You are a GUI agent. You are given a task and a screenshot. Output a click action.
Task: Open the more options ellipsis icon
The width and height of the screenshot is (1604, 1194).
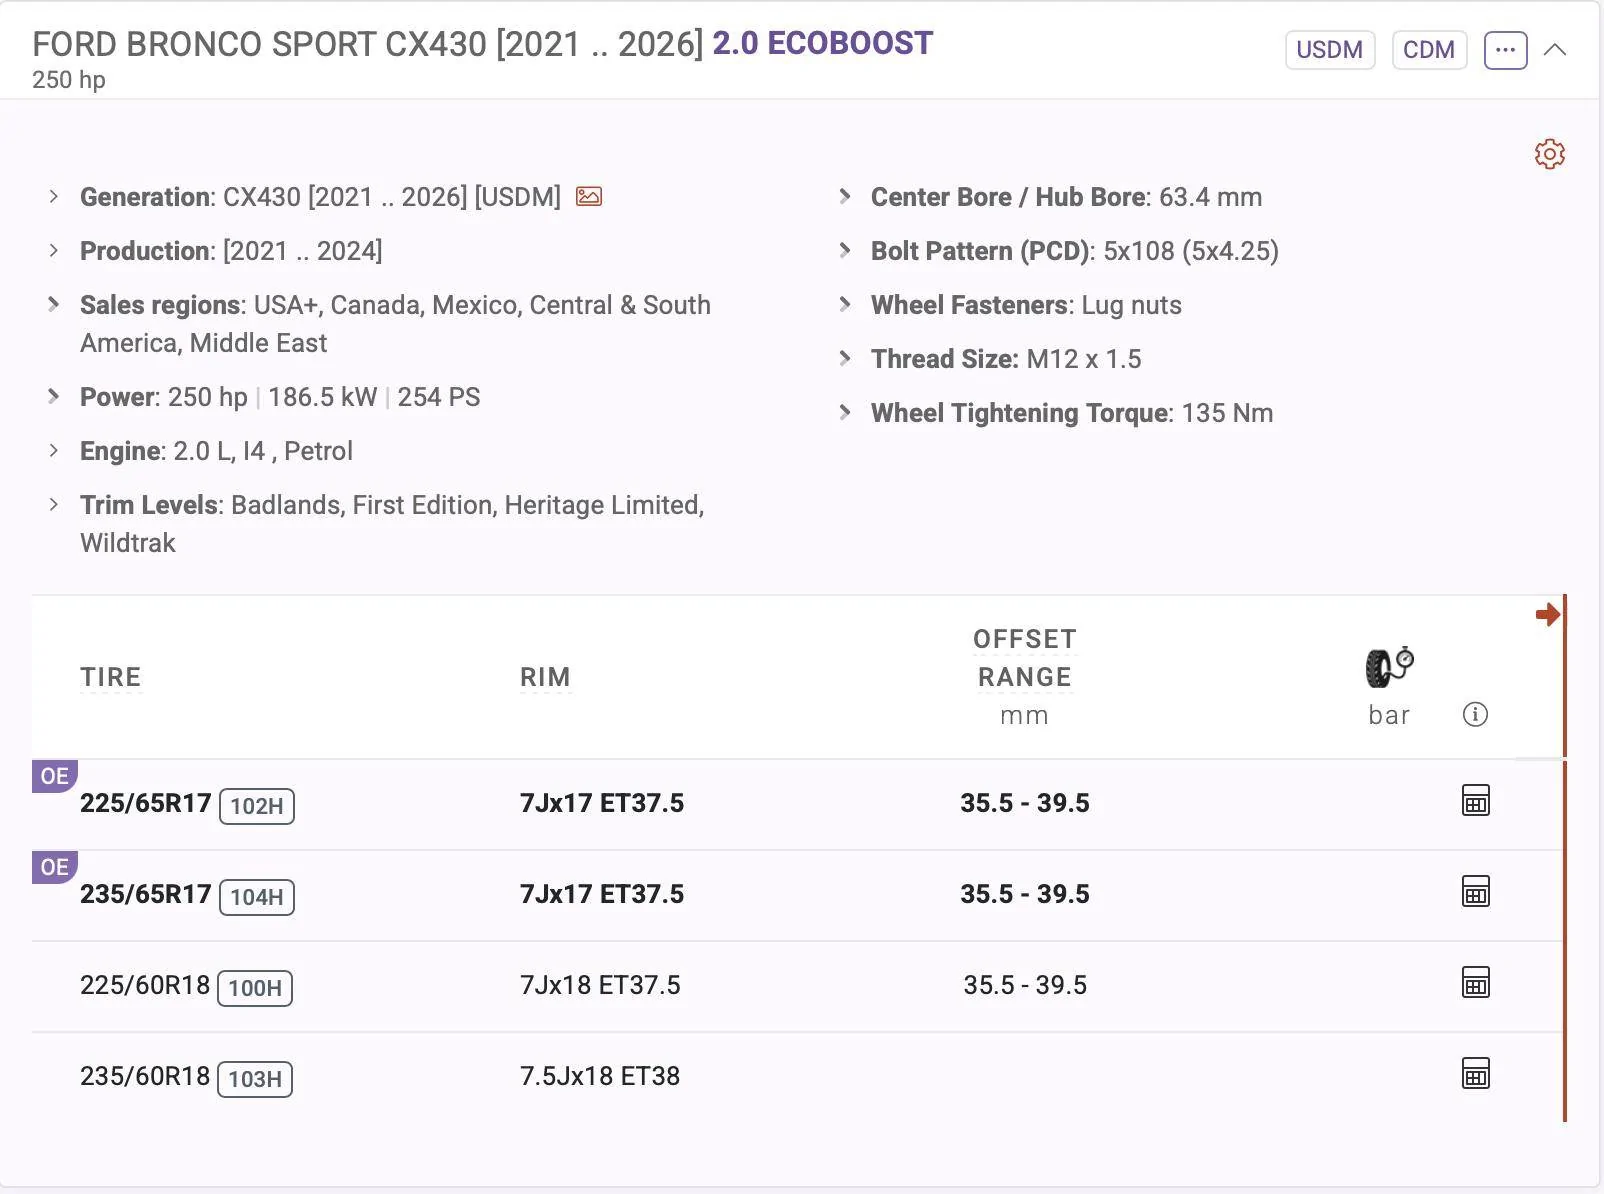(1505, 48)
